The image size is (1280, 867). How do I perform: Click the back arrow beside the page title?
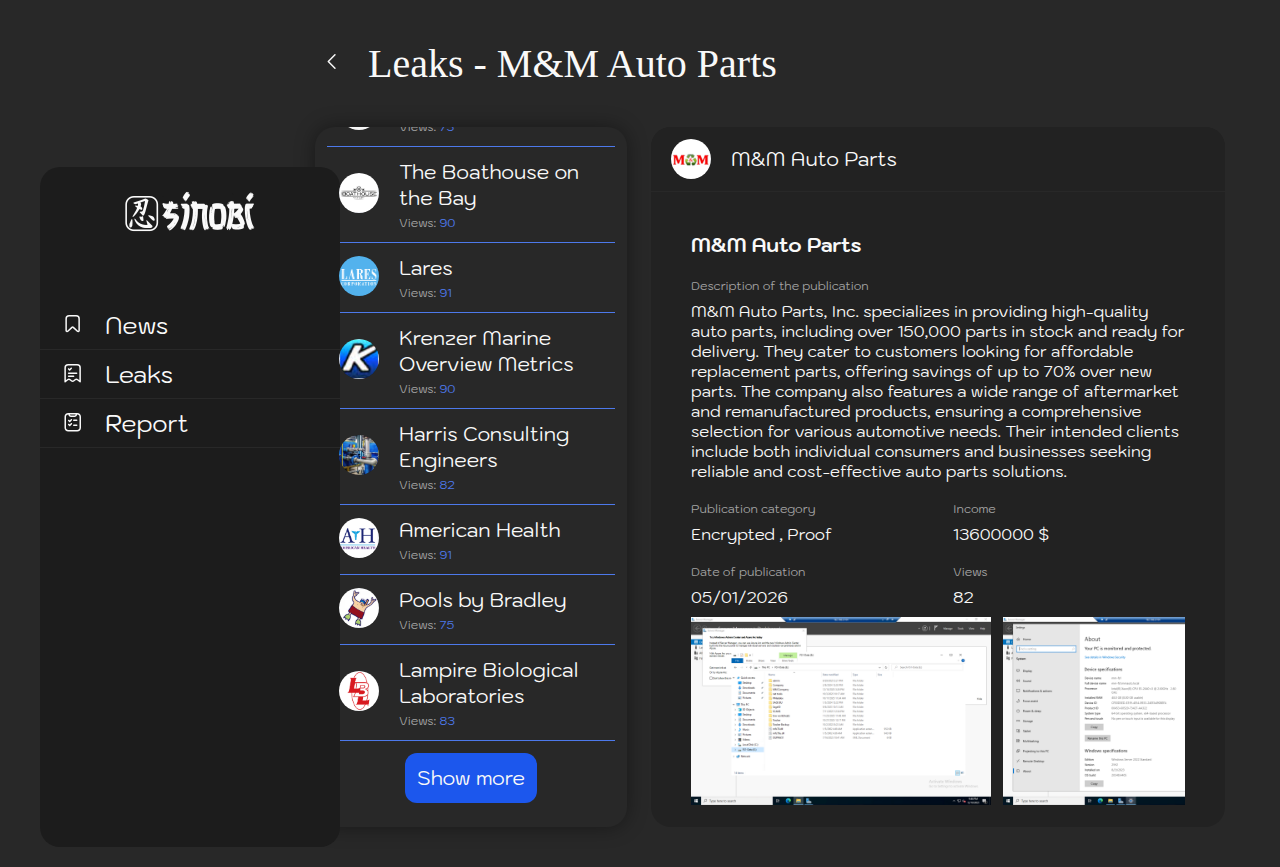332,62
